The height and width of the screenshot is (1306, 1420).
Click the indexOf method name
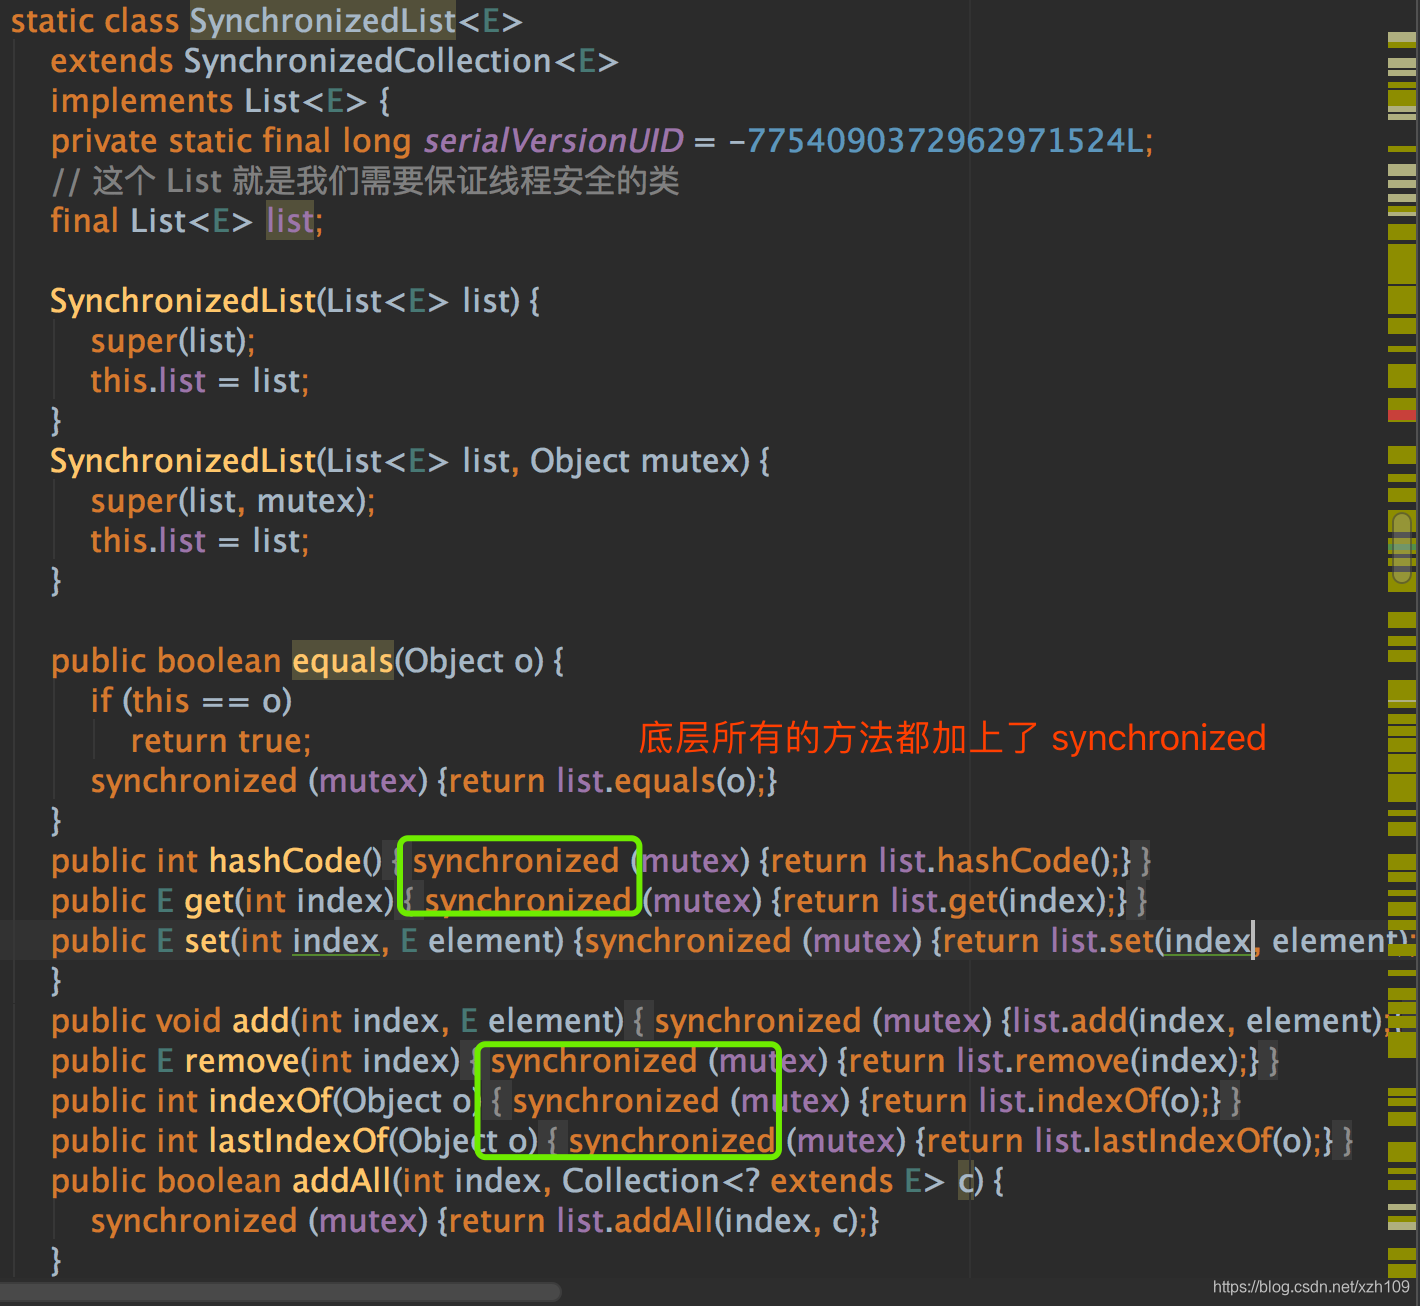270,1101
